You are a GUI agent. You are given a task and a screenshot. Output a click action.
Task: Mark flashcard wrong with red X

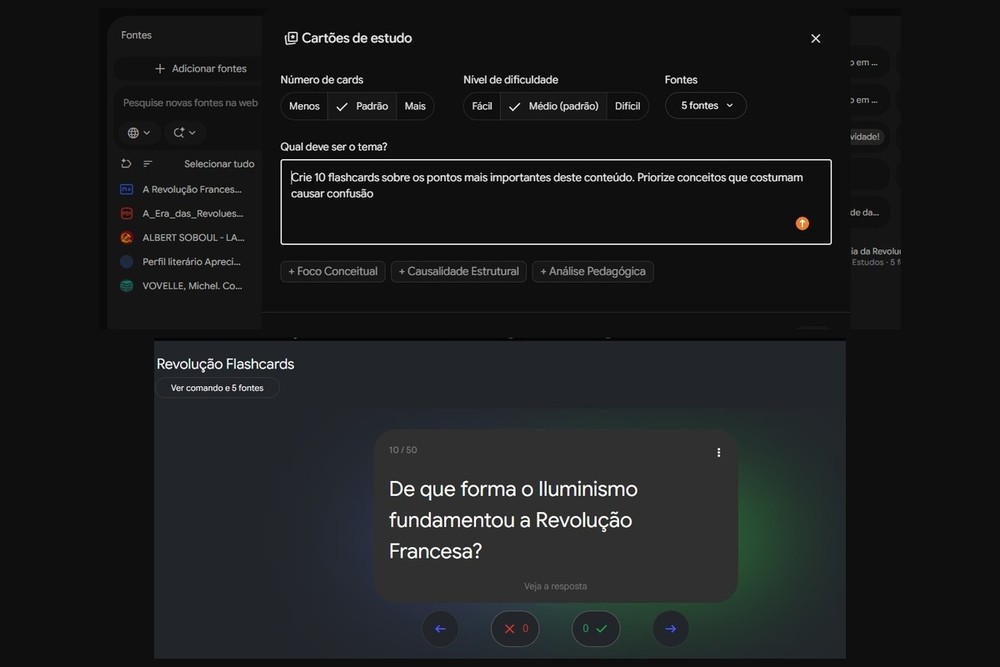coord(515,629)
